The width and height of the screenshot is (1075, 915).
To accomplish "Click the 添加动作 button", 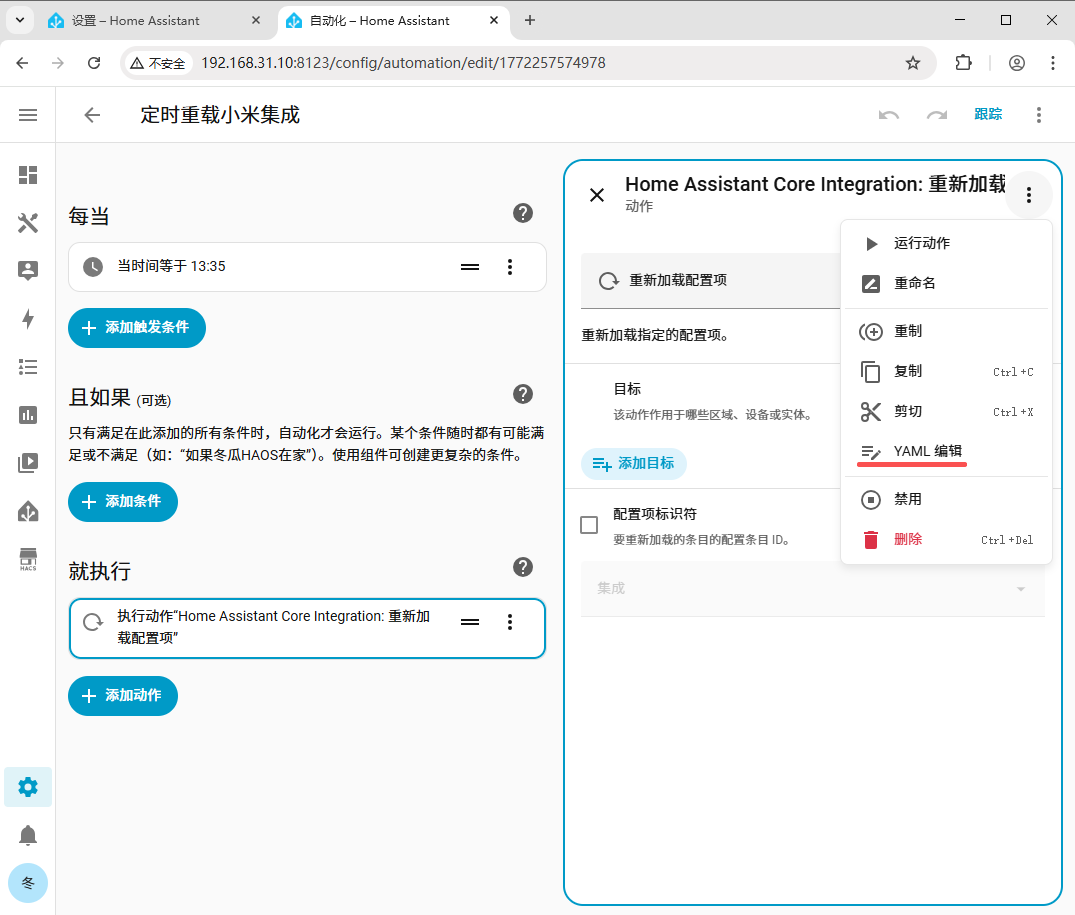I will point(123,696).
